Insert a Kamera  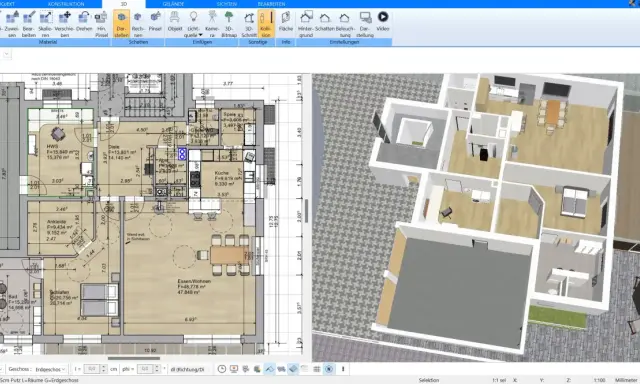[x=212, y=24]
